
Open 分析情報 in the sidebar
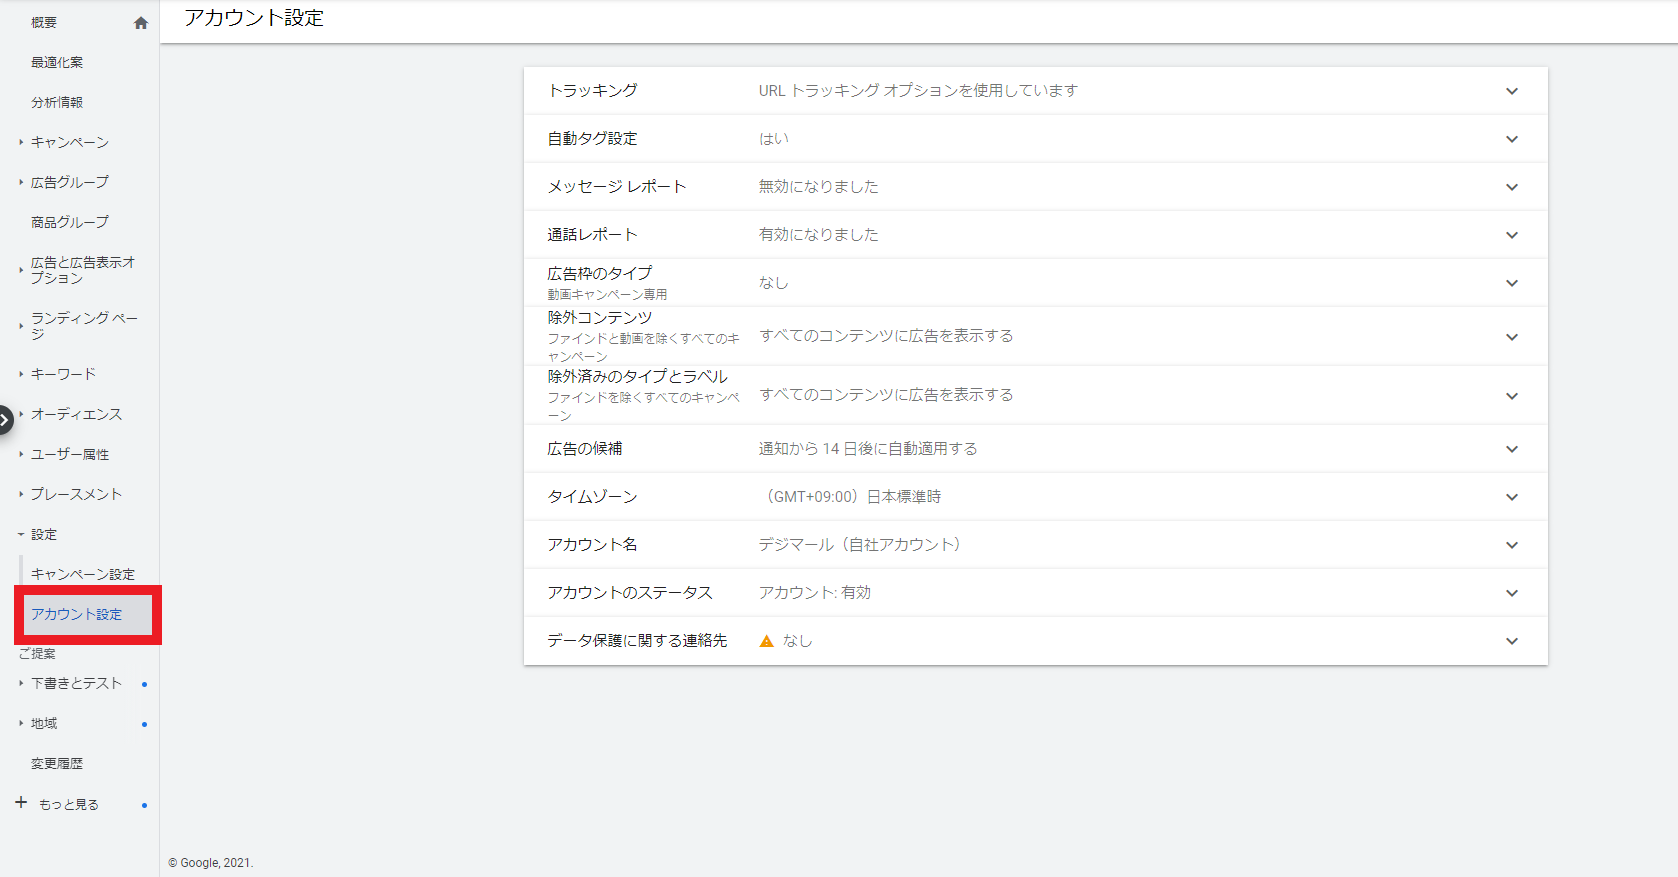click(x=57, y=102)
